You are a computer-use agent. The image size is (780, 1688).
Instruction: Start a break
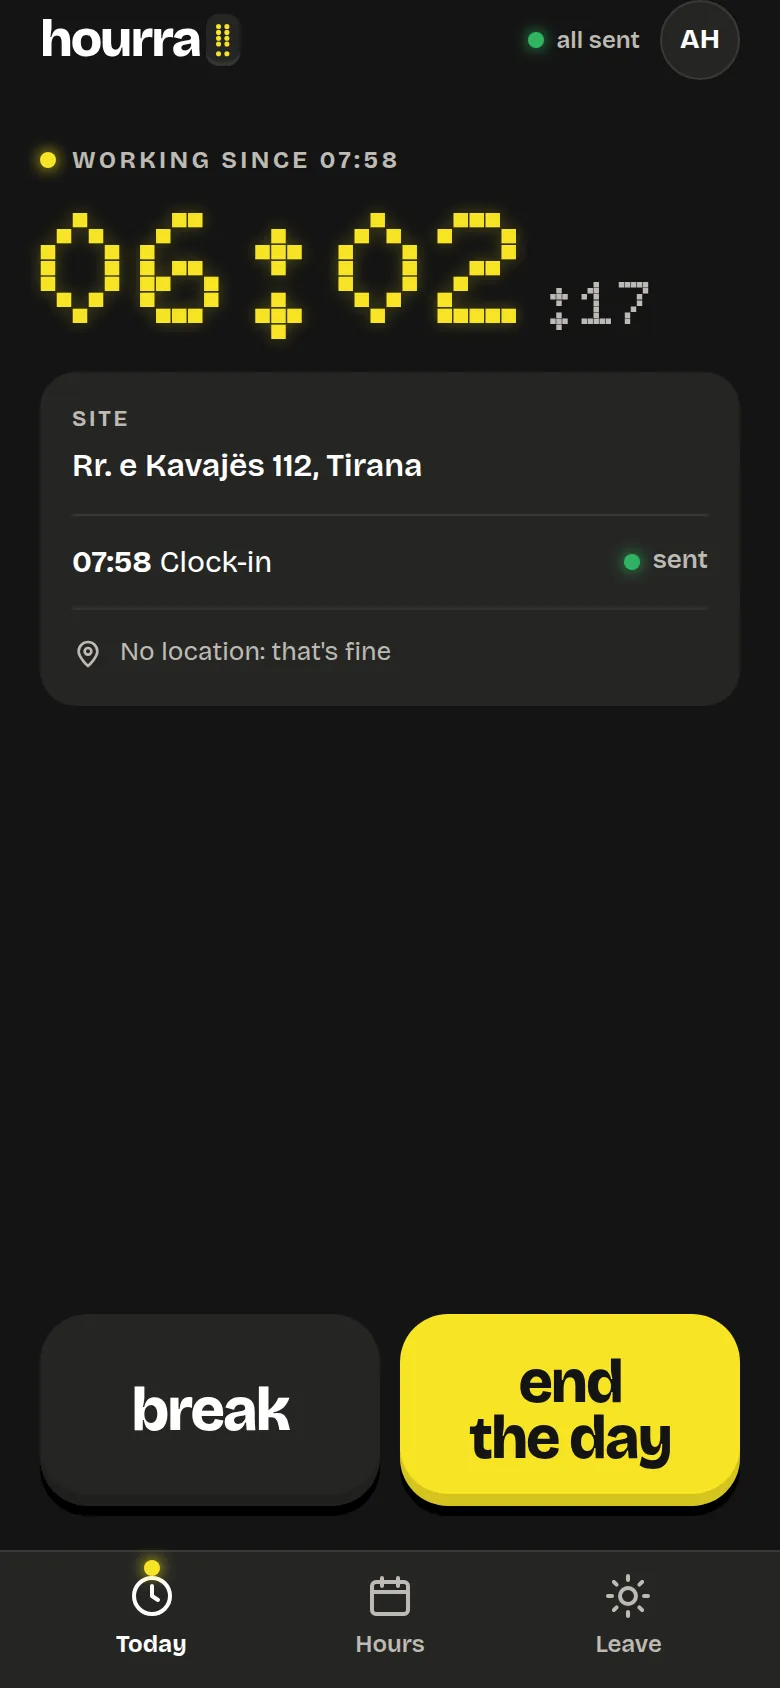[210, 1409]
